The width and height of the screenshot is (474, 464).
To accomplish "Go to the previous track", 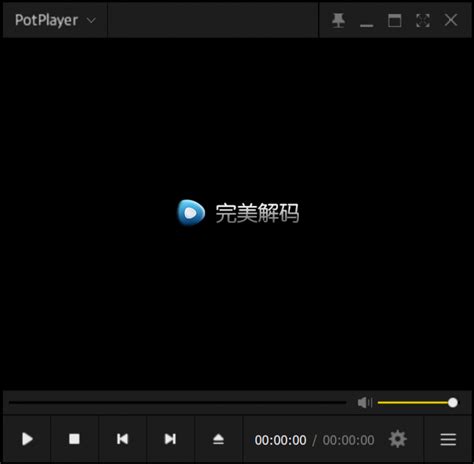I will tap(122, 439).
